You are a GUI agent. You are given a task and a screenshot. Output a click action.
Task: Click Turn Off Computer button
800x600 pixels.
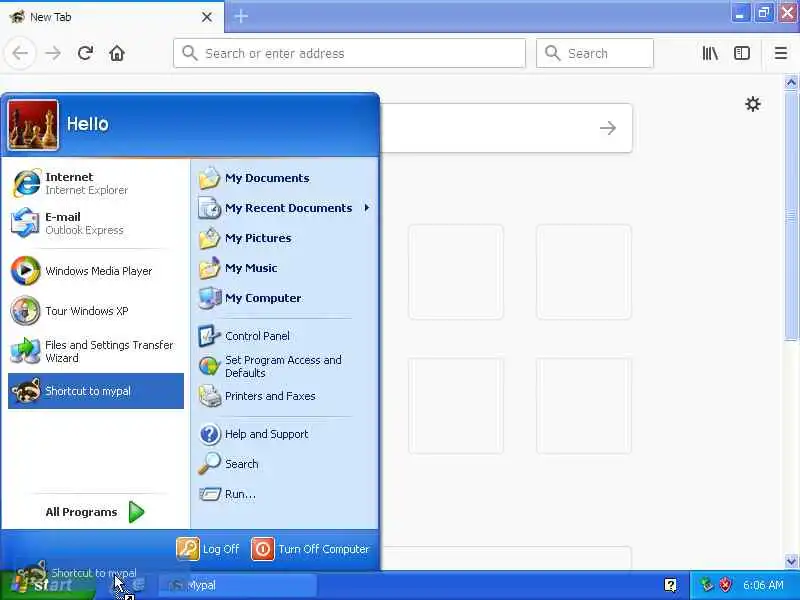[310, 549]
